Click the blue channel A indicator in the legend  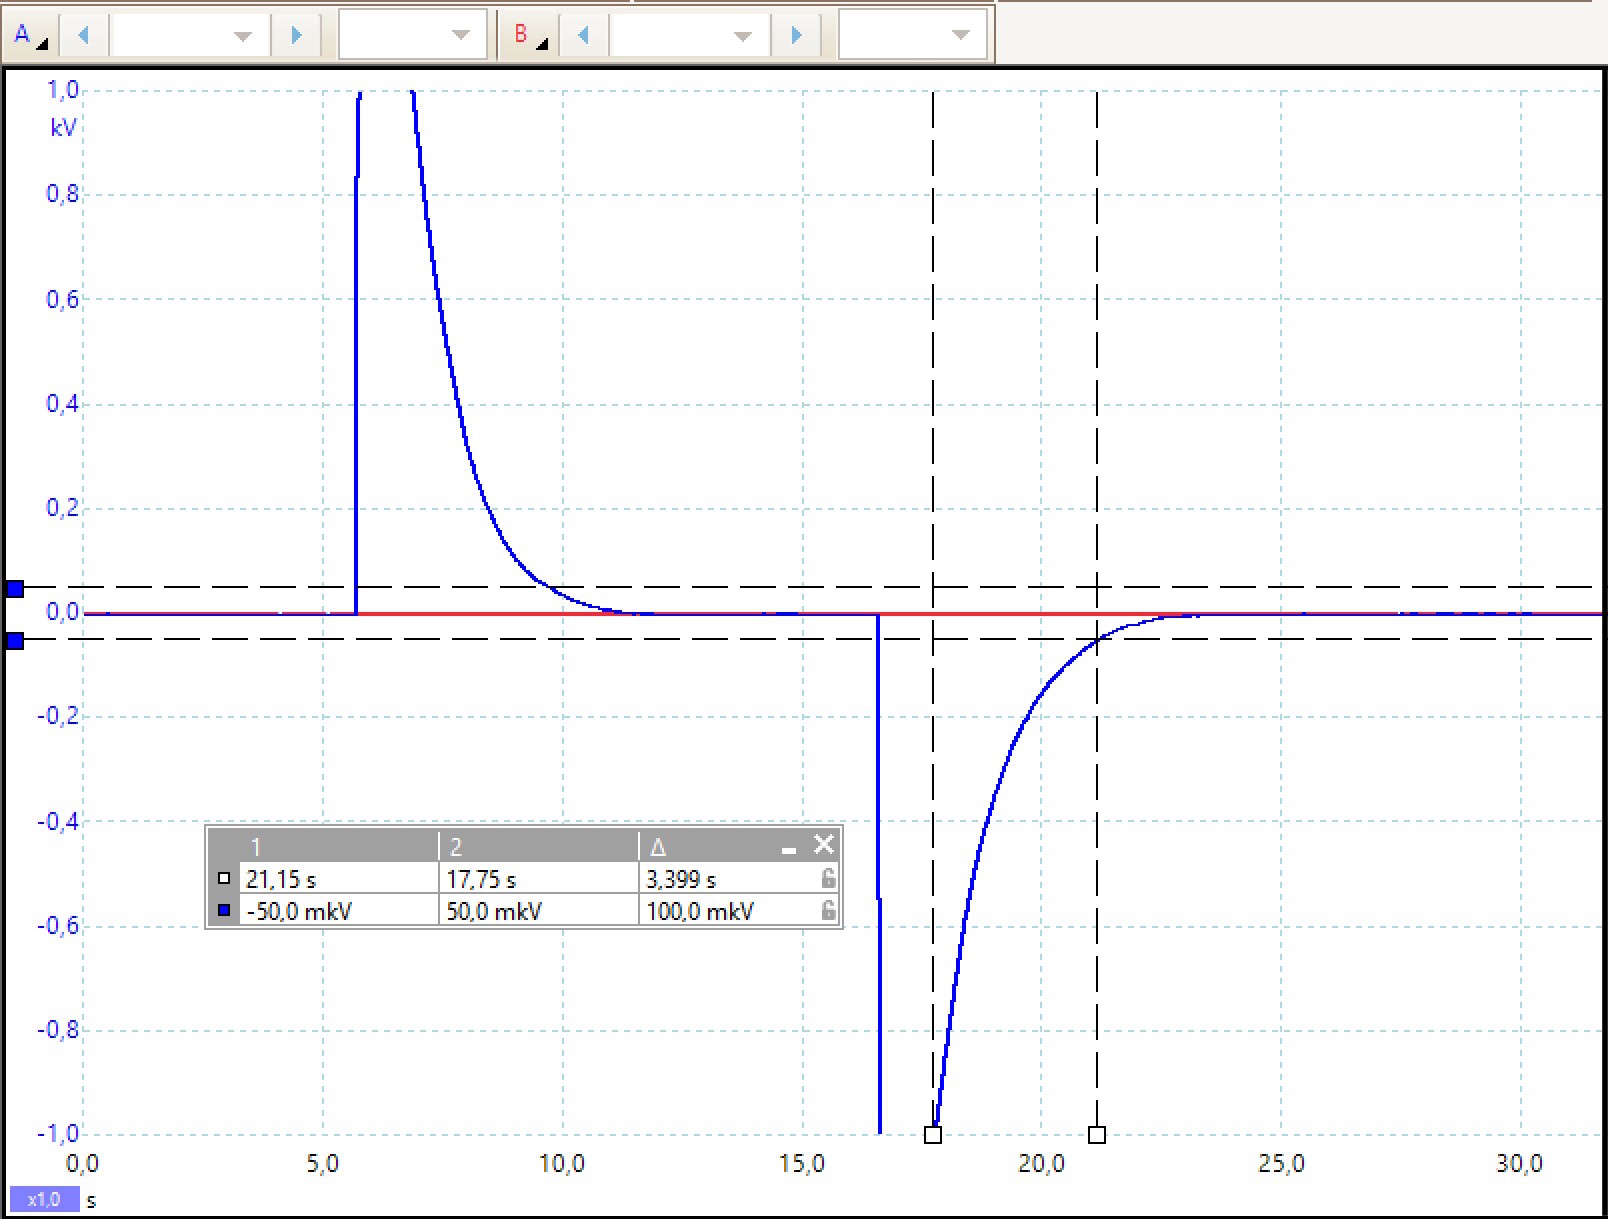click(224, 910)
